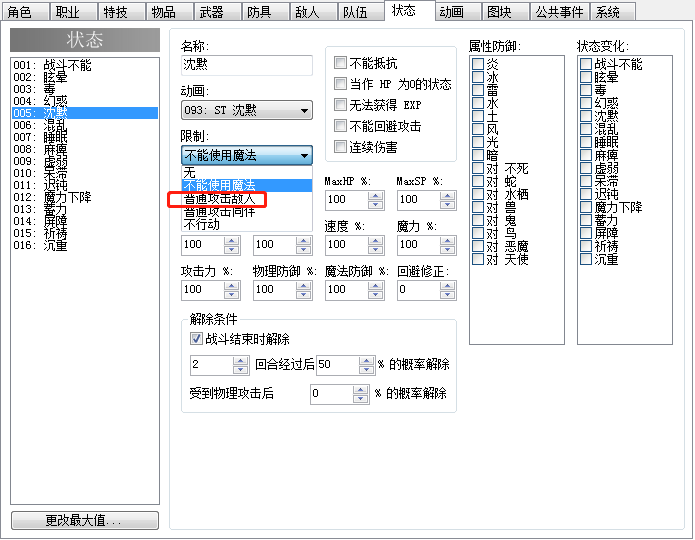Check 沉重 under 状态变化
Screen dimensions: 695x540
coord(586,259)
